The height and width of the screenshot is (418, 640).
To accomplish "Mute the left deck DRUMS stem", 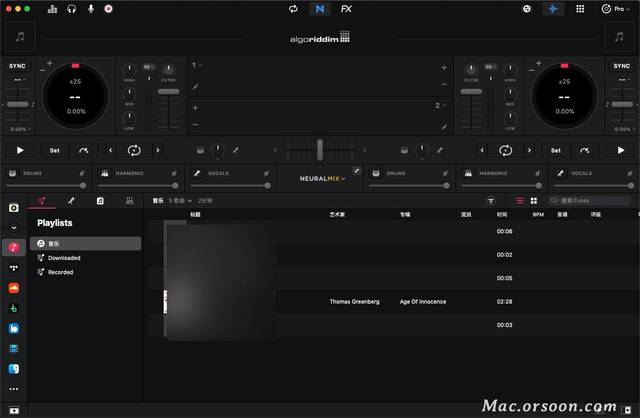I will pos(13,173).
